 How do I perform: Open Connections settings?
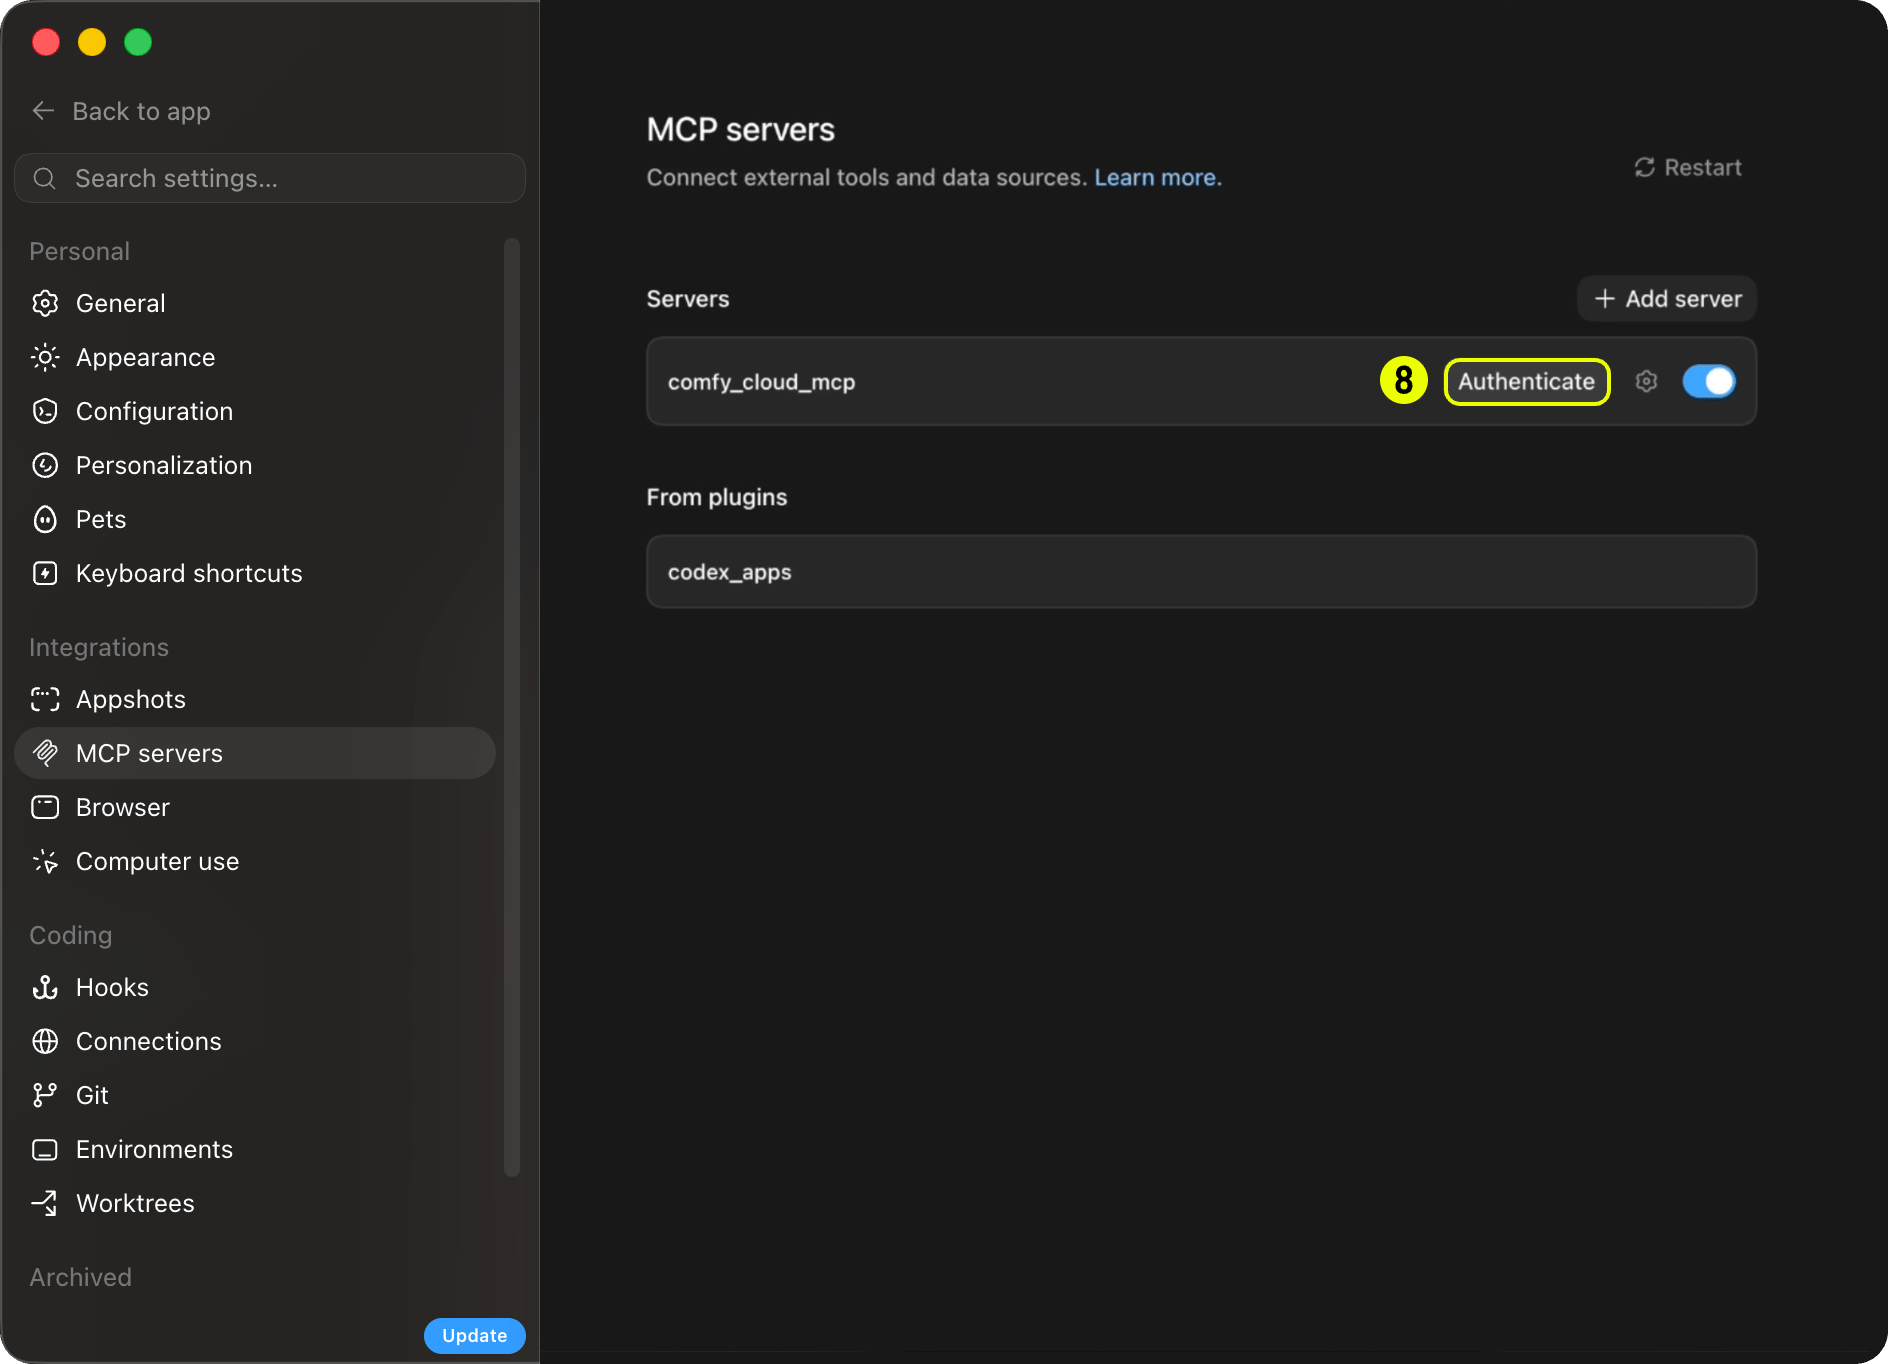255,1041
